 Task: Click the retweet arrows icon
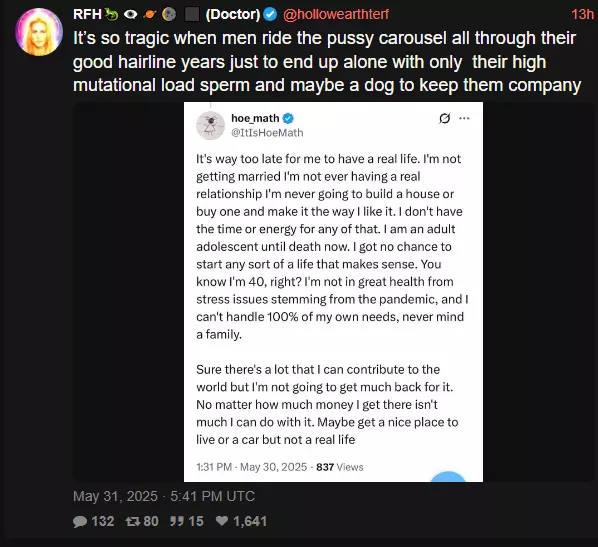[x=133, y=521]
